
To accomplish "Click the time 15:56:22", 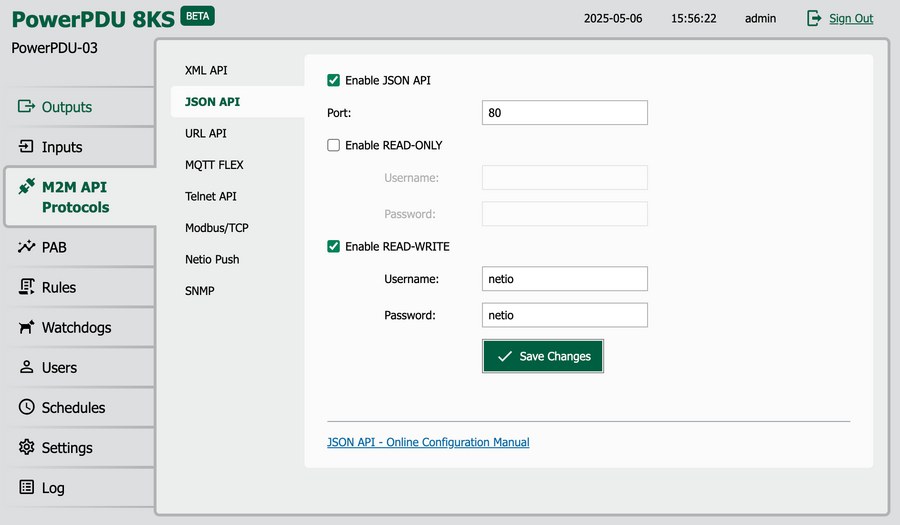I will click(693, 18).
